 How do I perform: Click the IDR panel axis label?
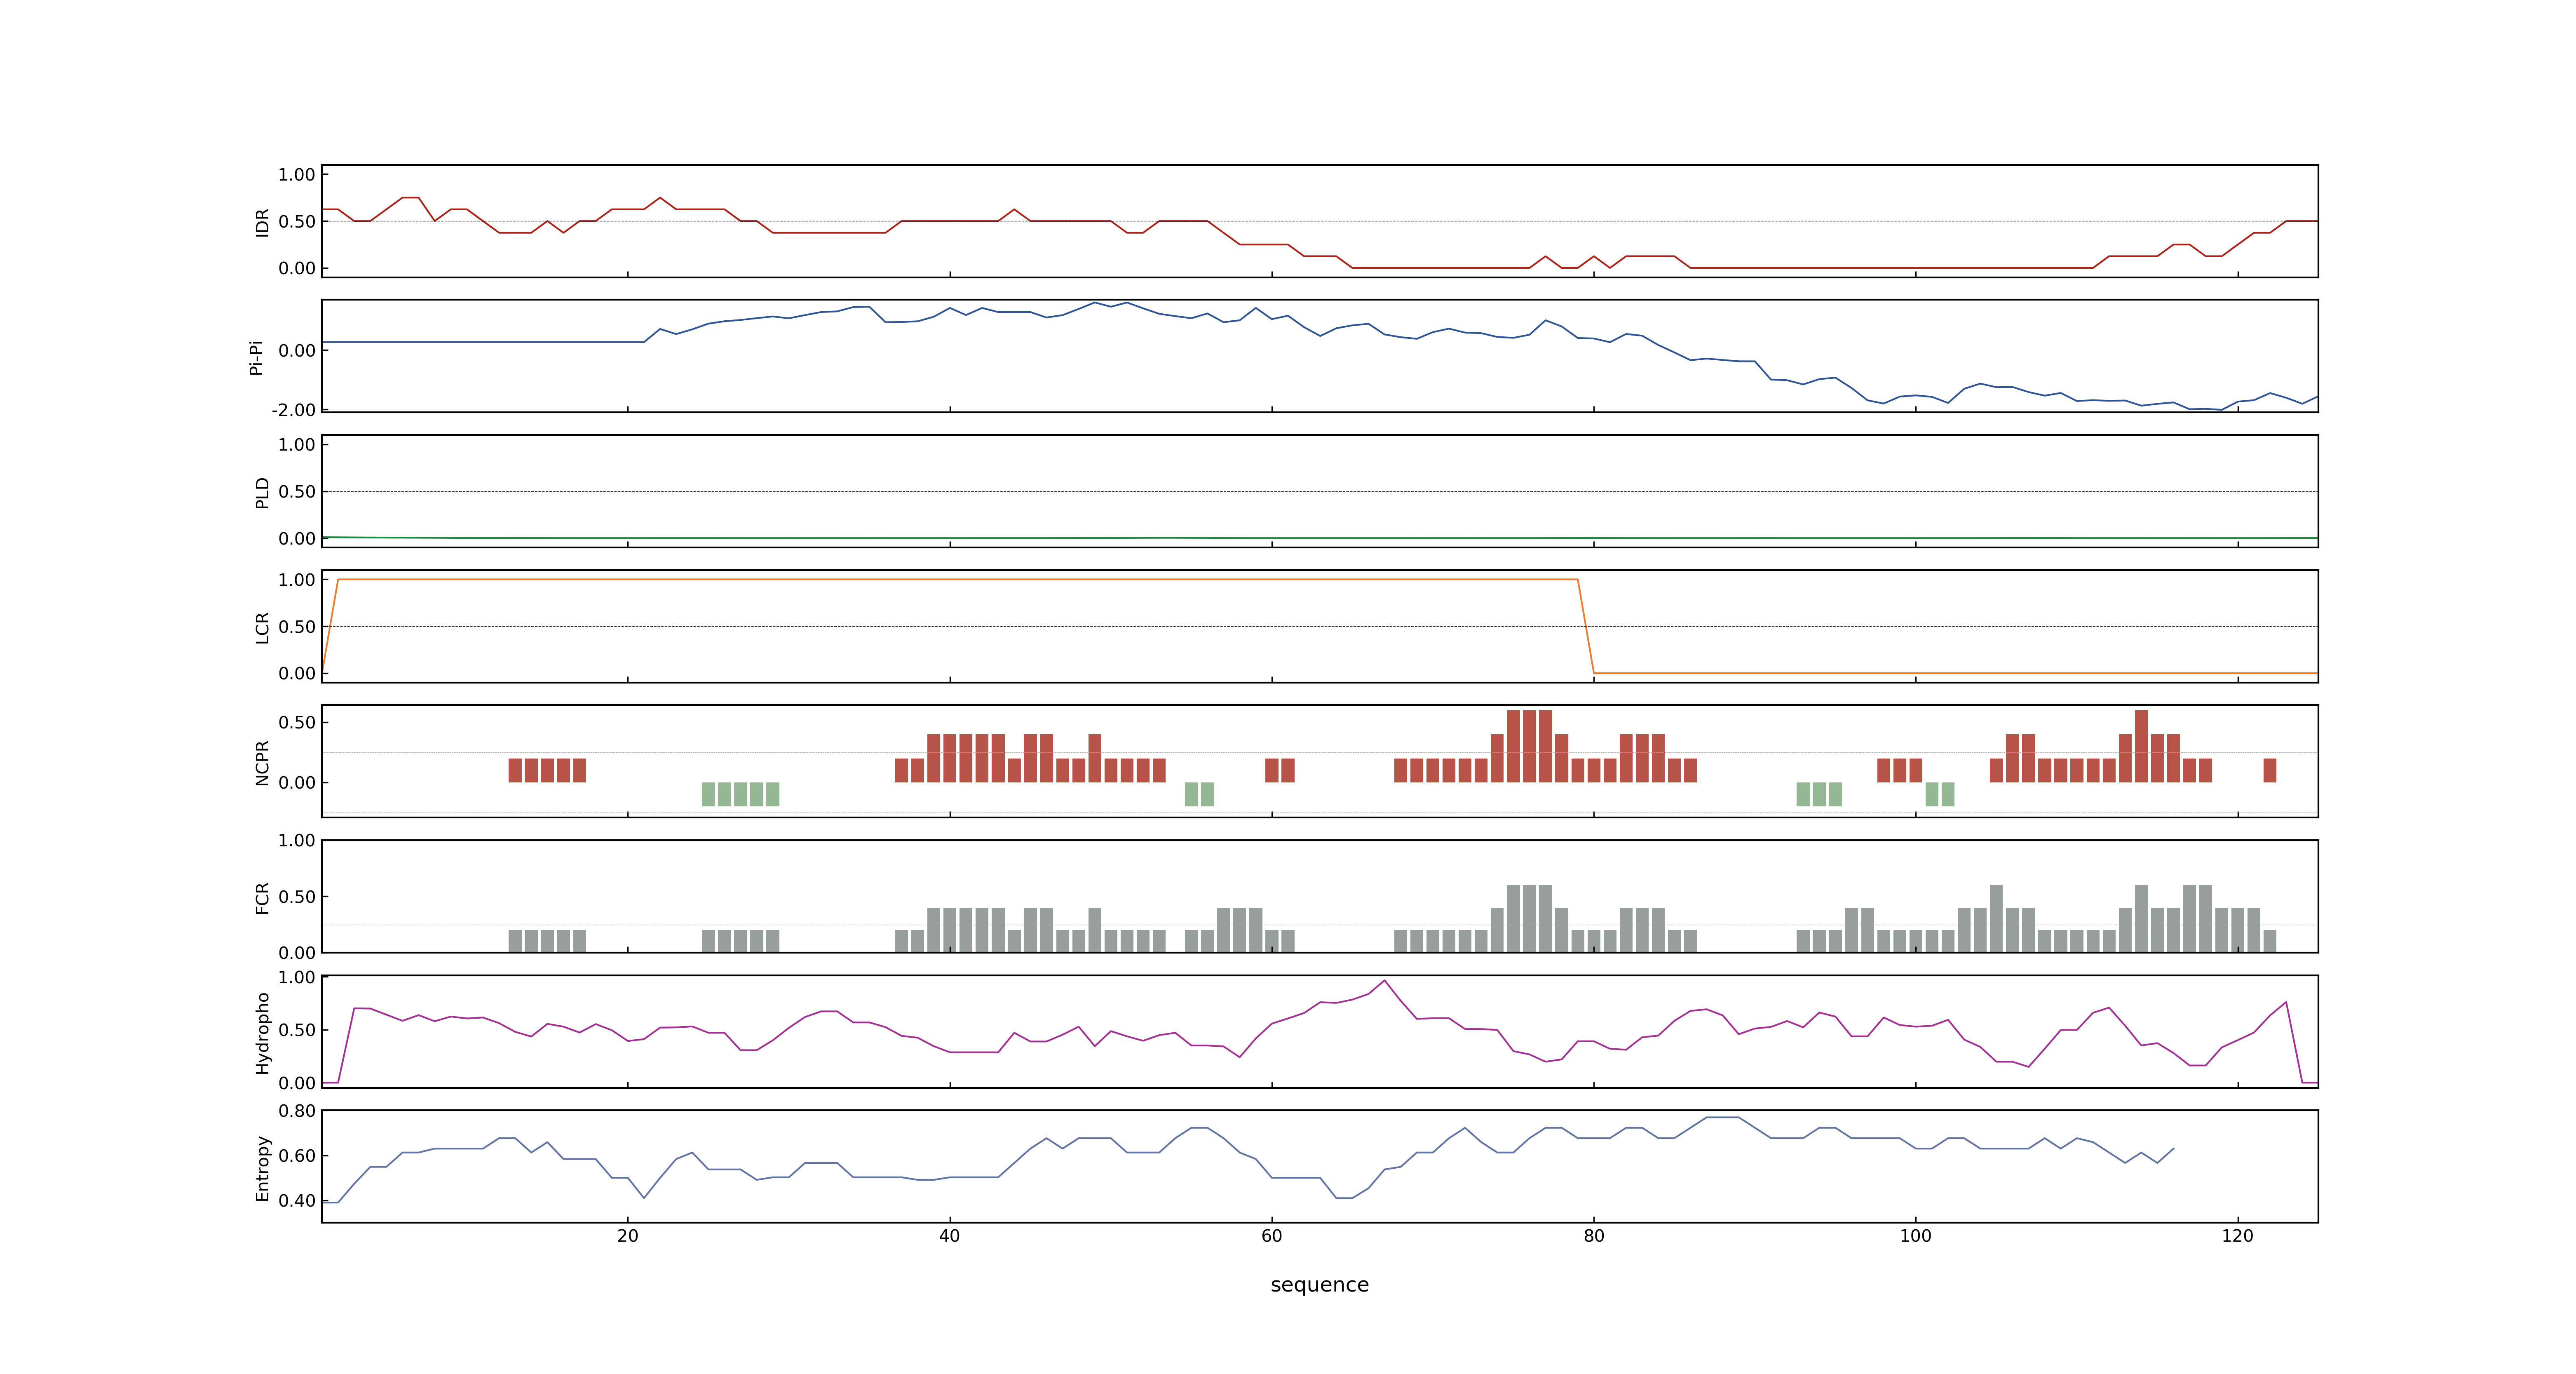click(x=263, y=222)
